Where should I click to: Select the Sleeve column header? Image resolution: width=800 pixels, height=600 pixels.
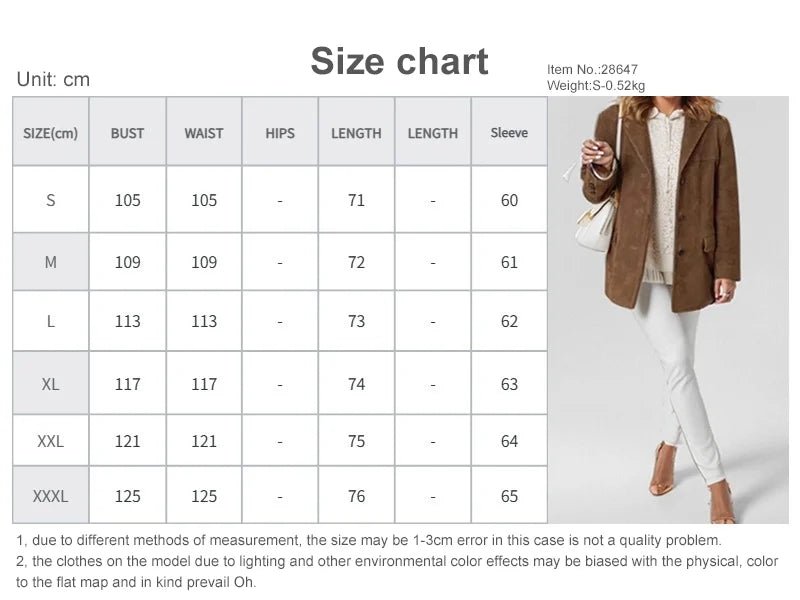click(x=509, y=133)
